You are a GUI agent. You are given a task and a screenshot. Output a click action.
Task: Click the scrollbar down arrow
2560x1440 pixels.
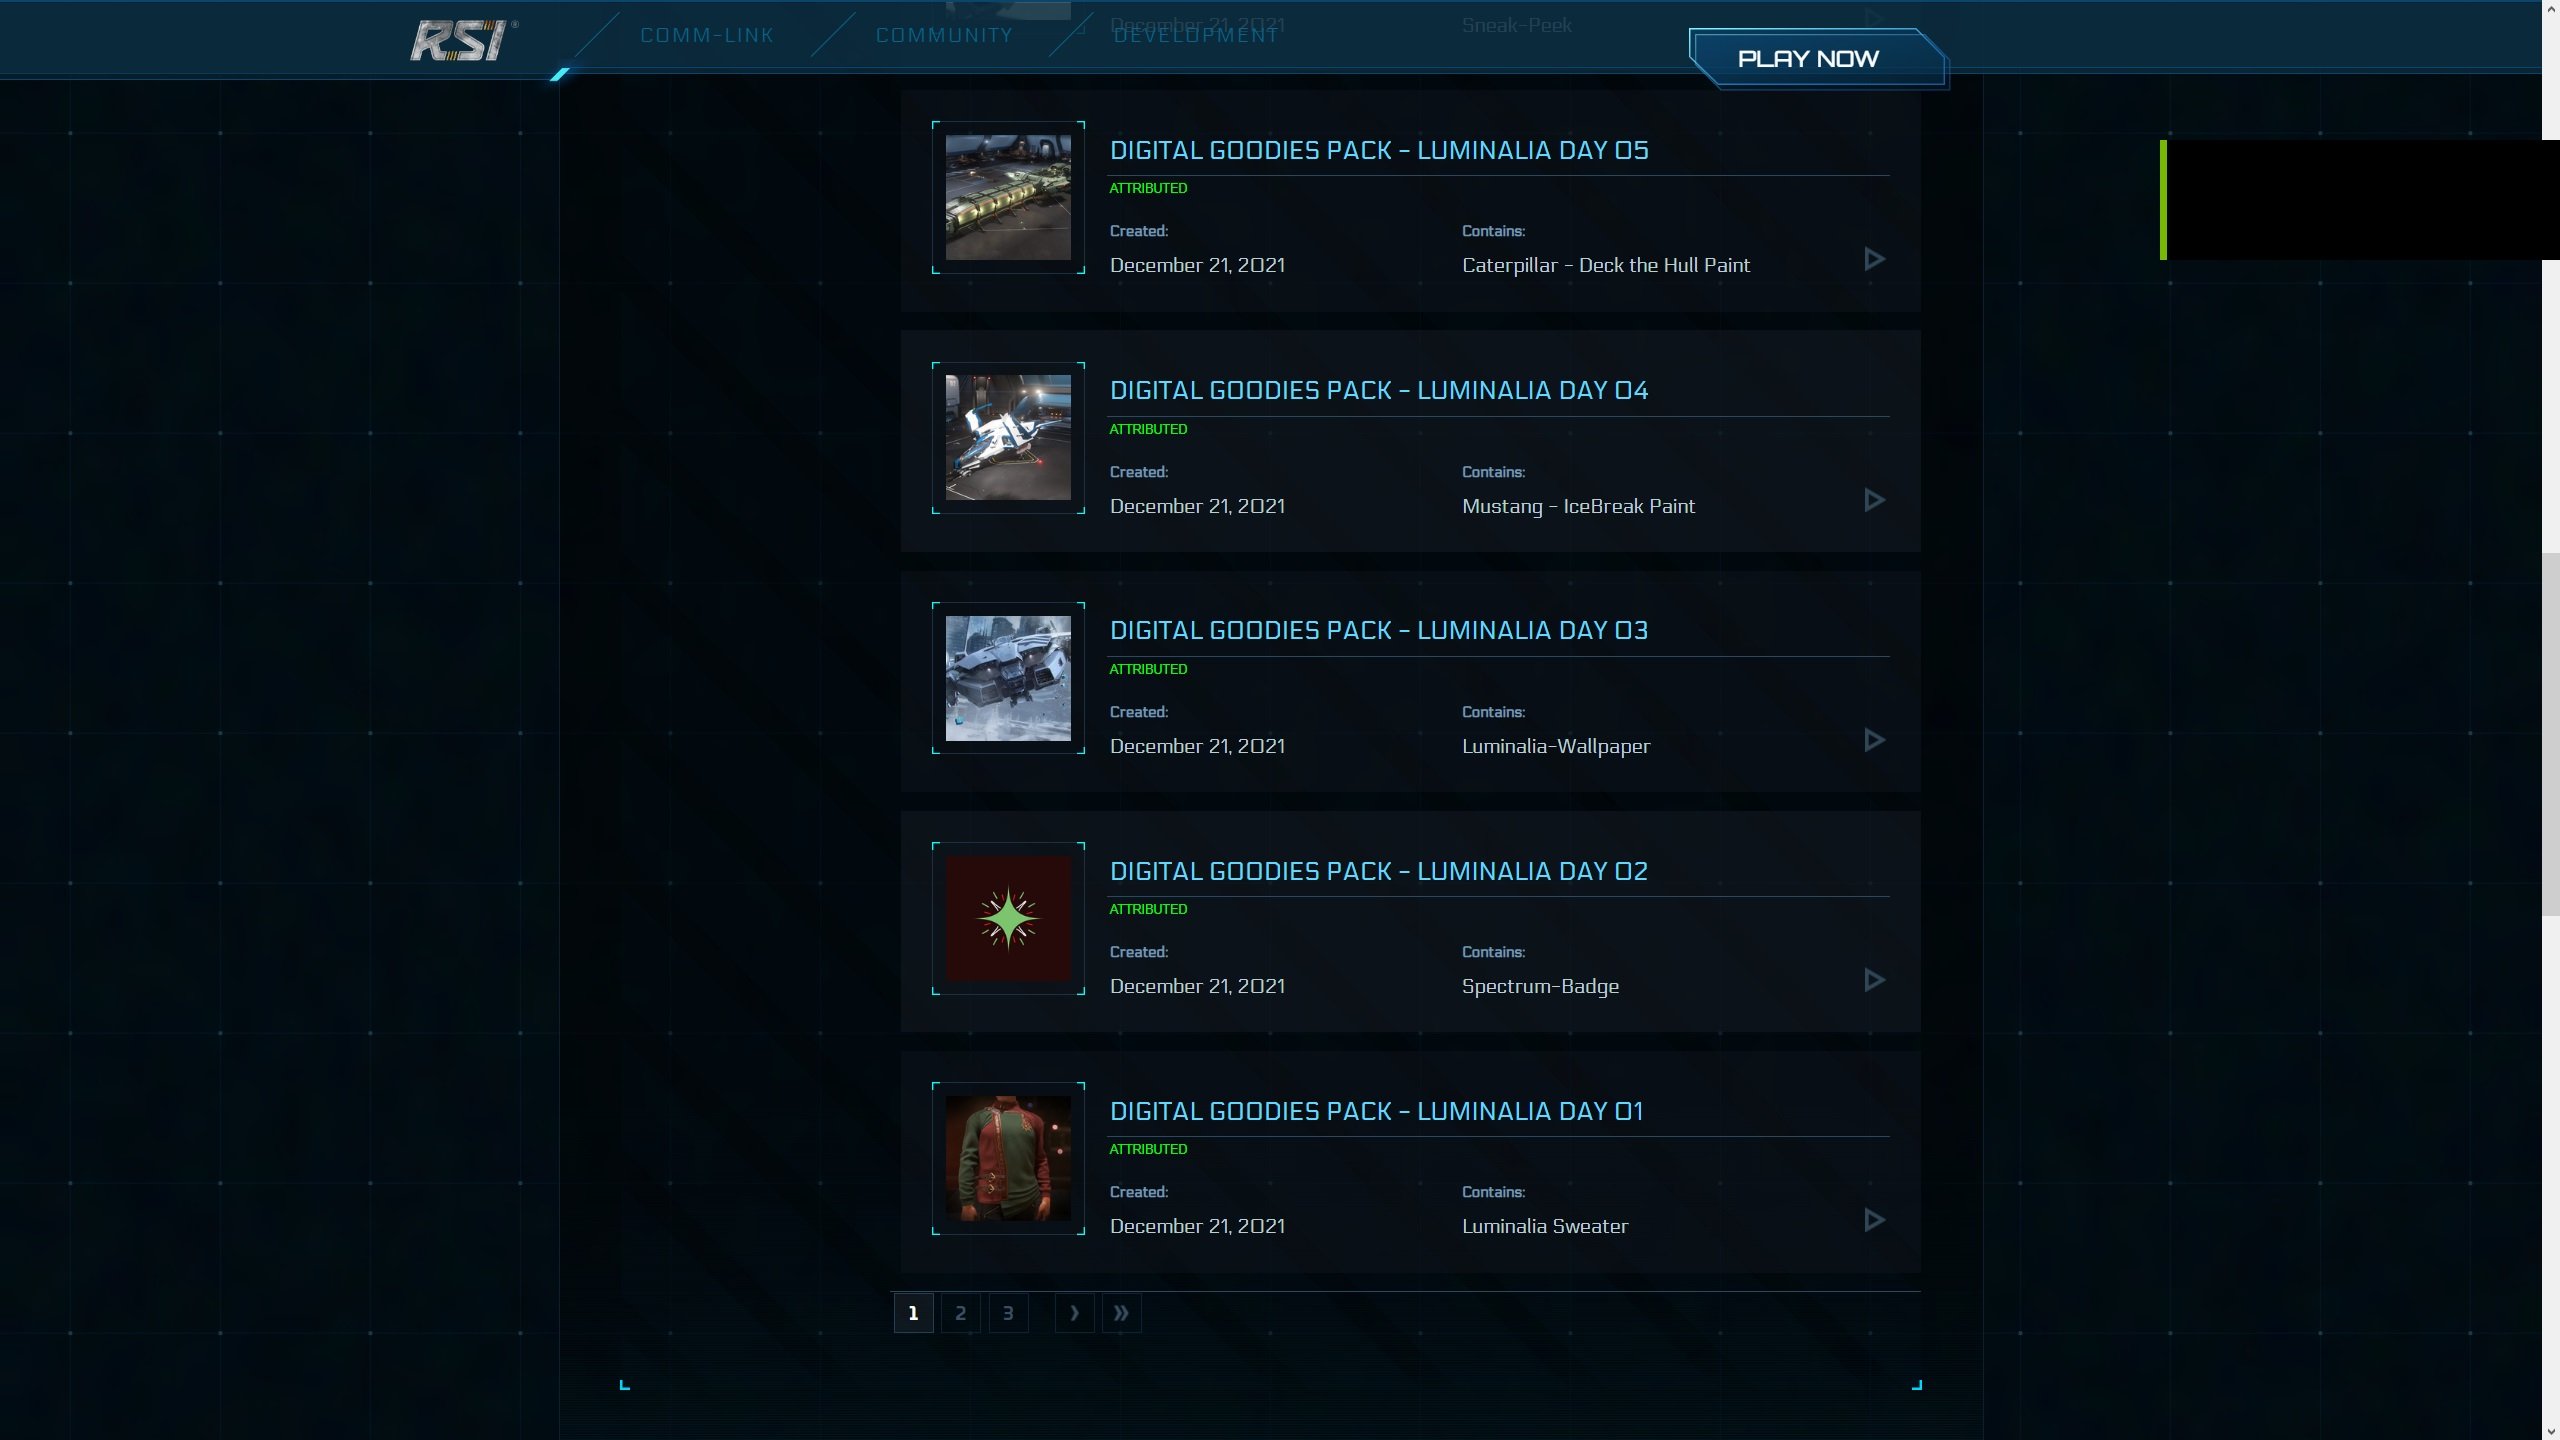(2551, 1431)
